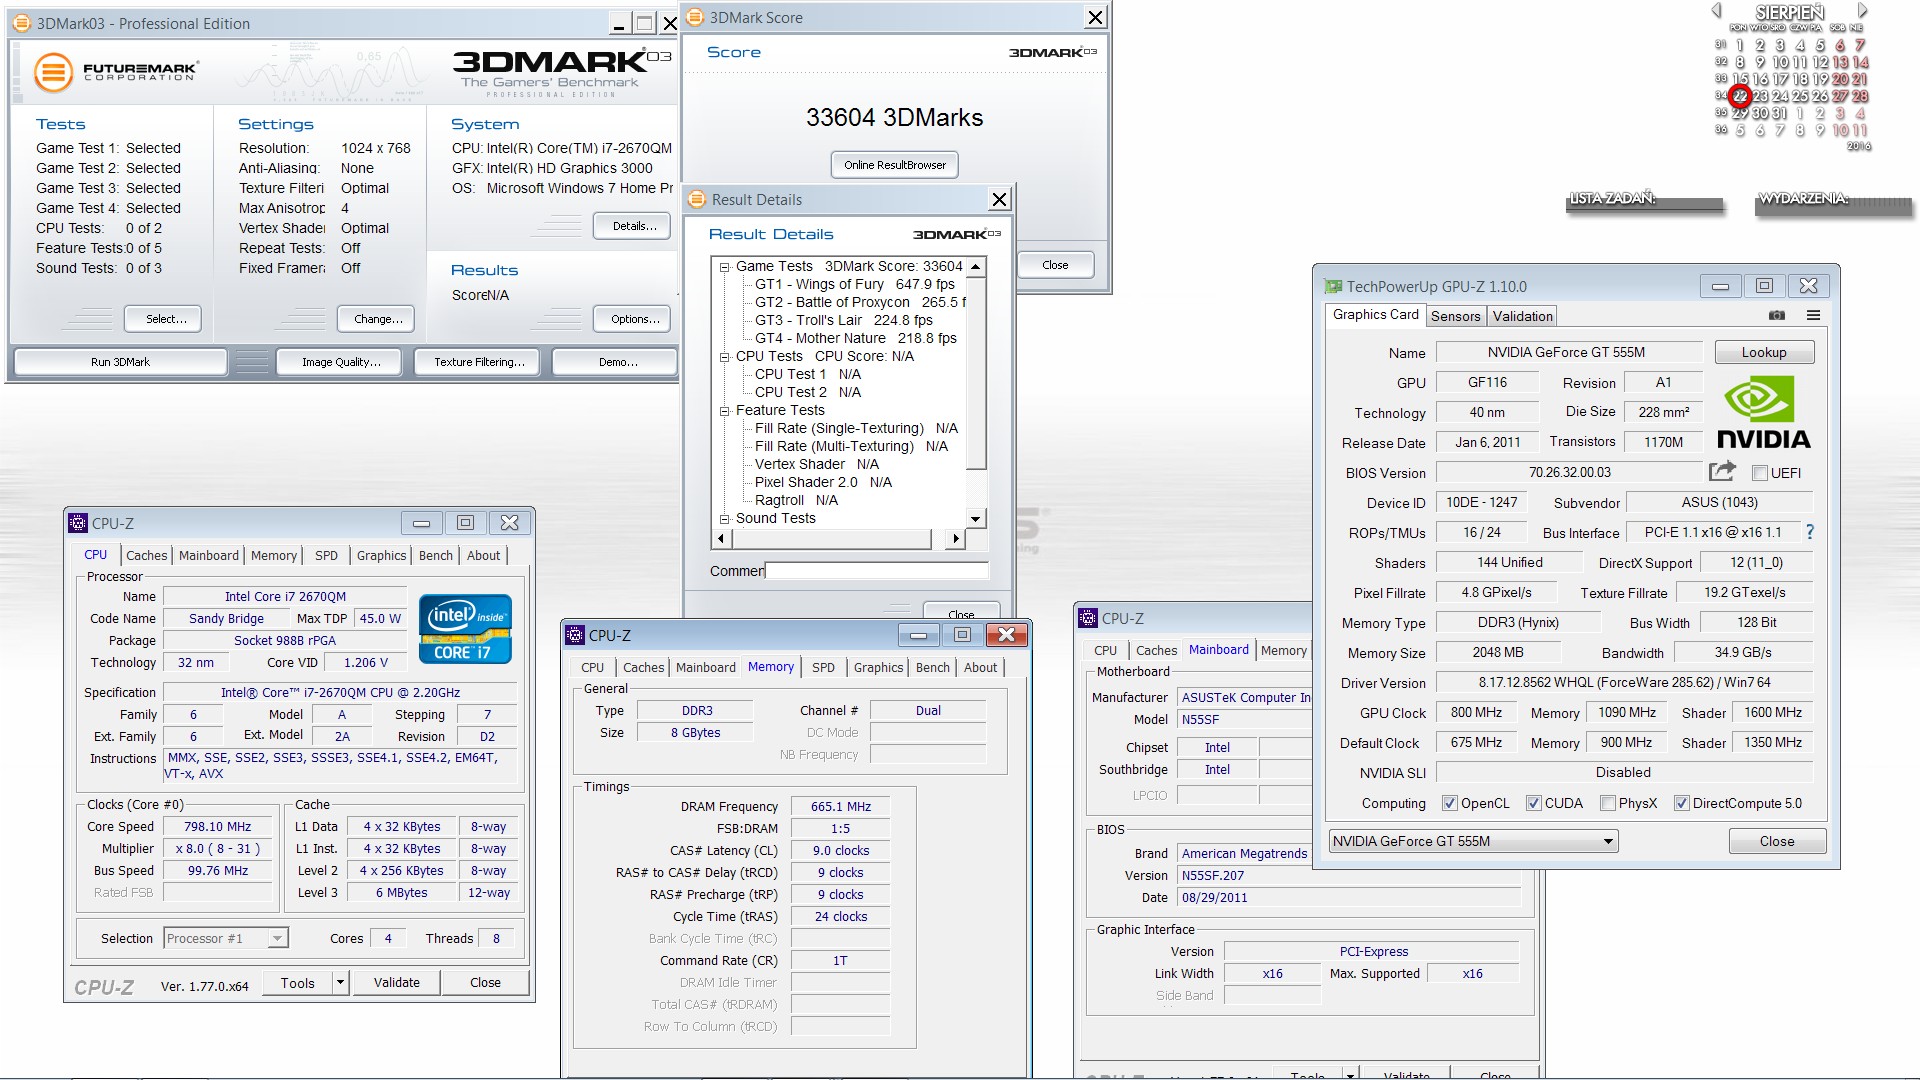Click the Intel Core i7 badge in CPU-Z
1920x1080 pixels.
coord(466,629)
